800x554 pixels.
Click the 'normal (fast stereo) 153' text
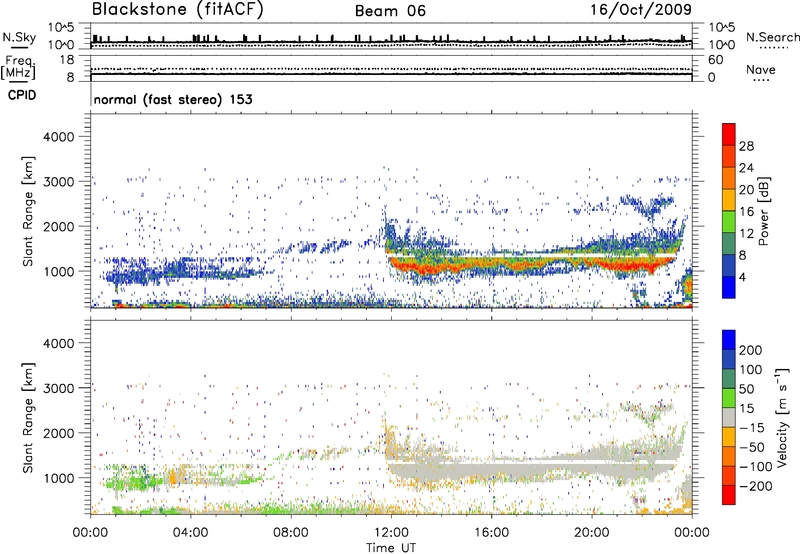point(173,99)
